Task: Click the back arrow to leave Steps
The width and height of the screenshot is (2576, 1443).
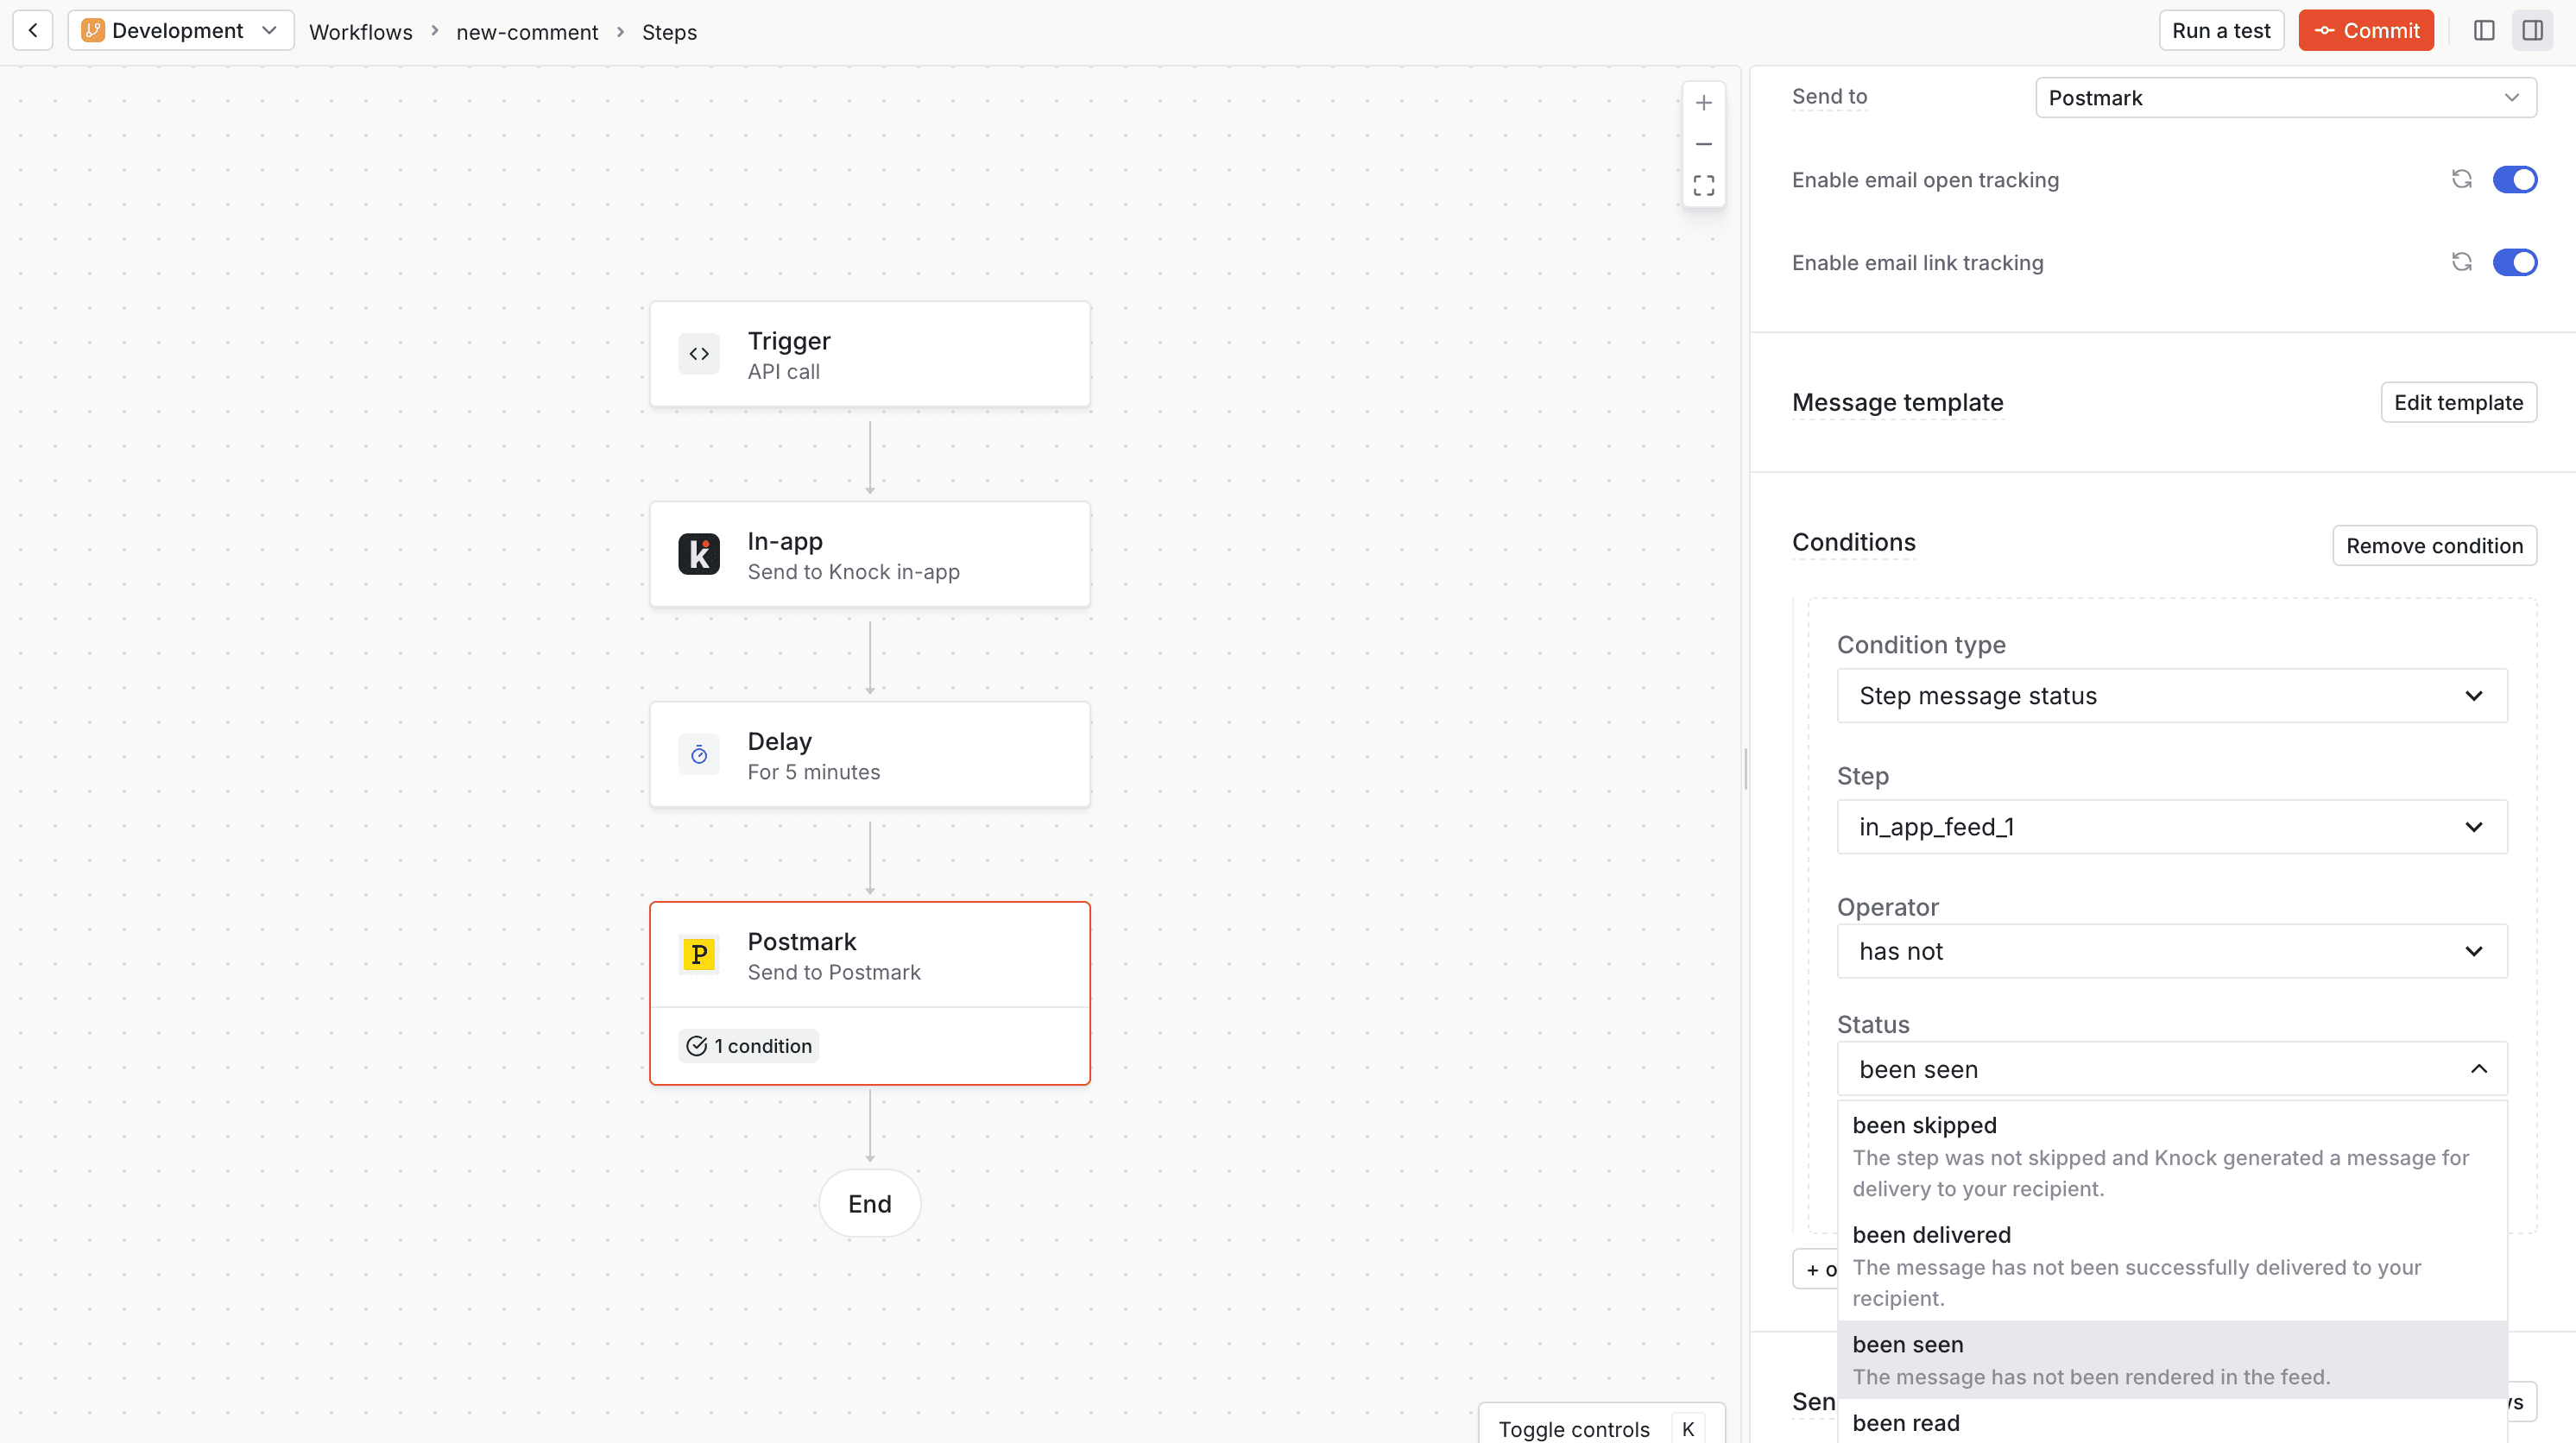Action: 33,30
